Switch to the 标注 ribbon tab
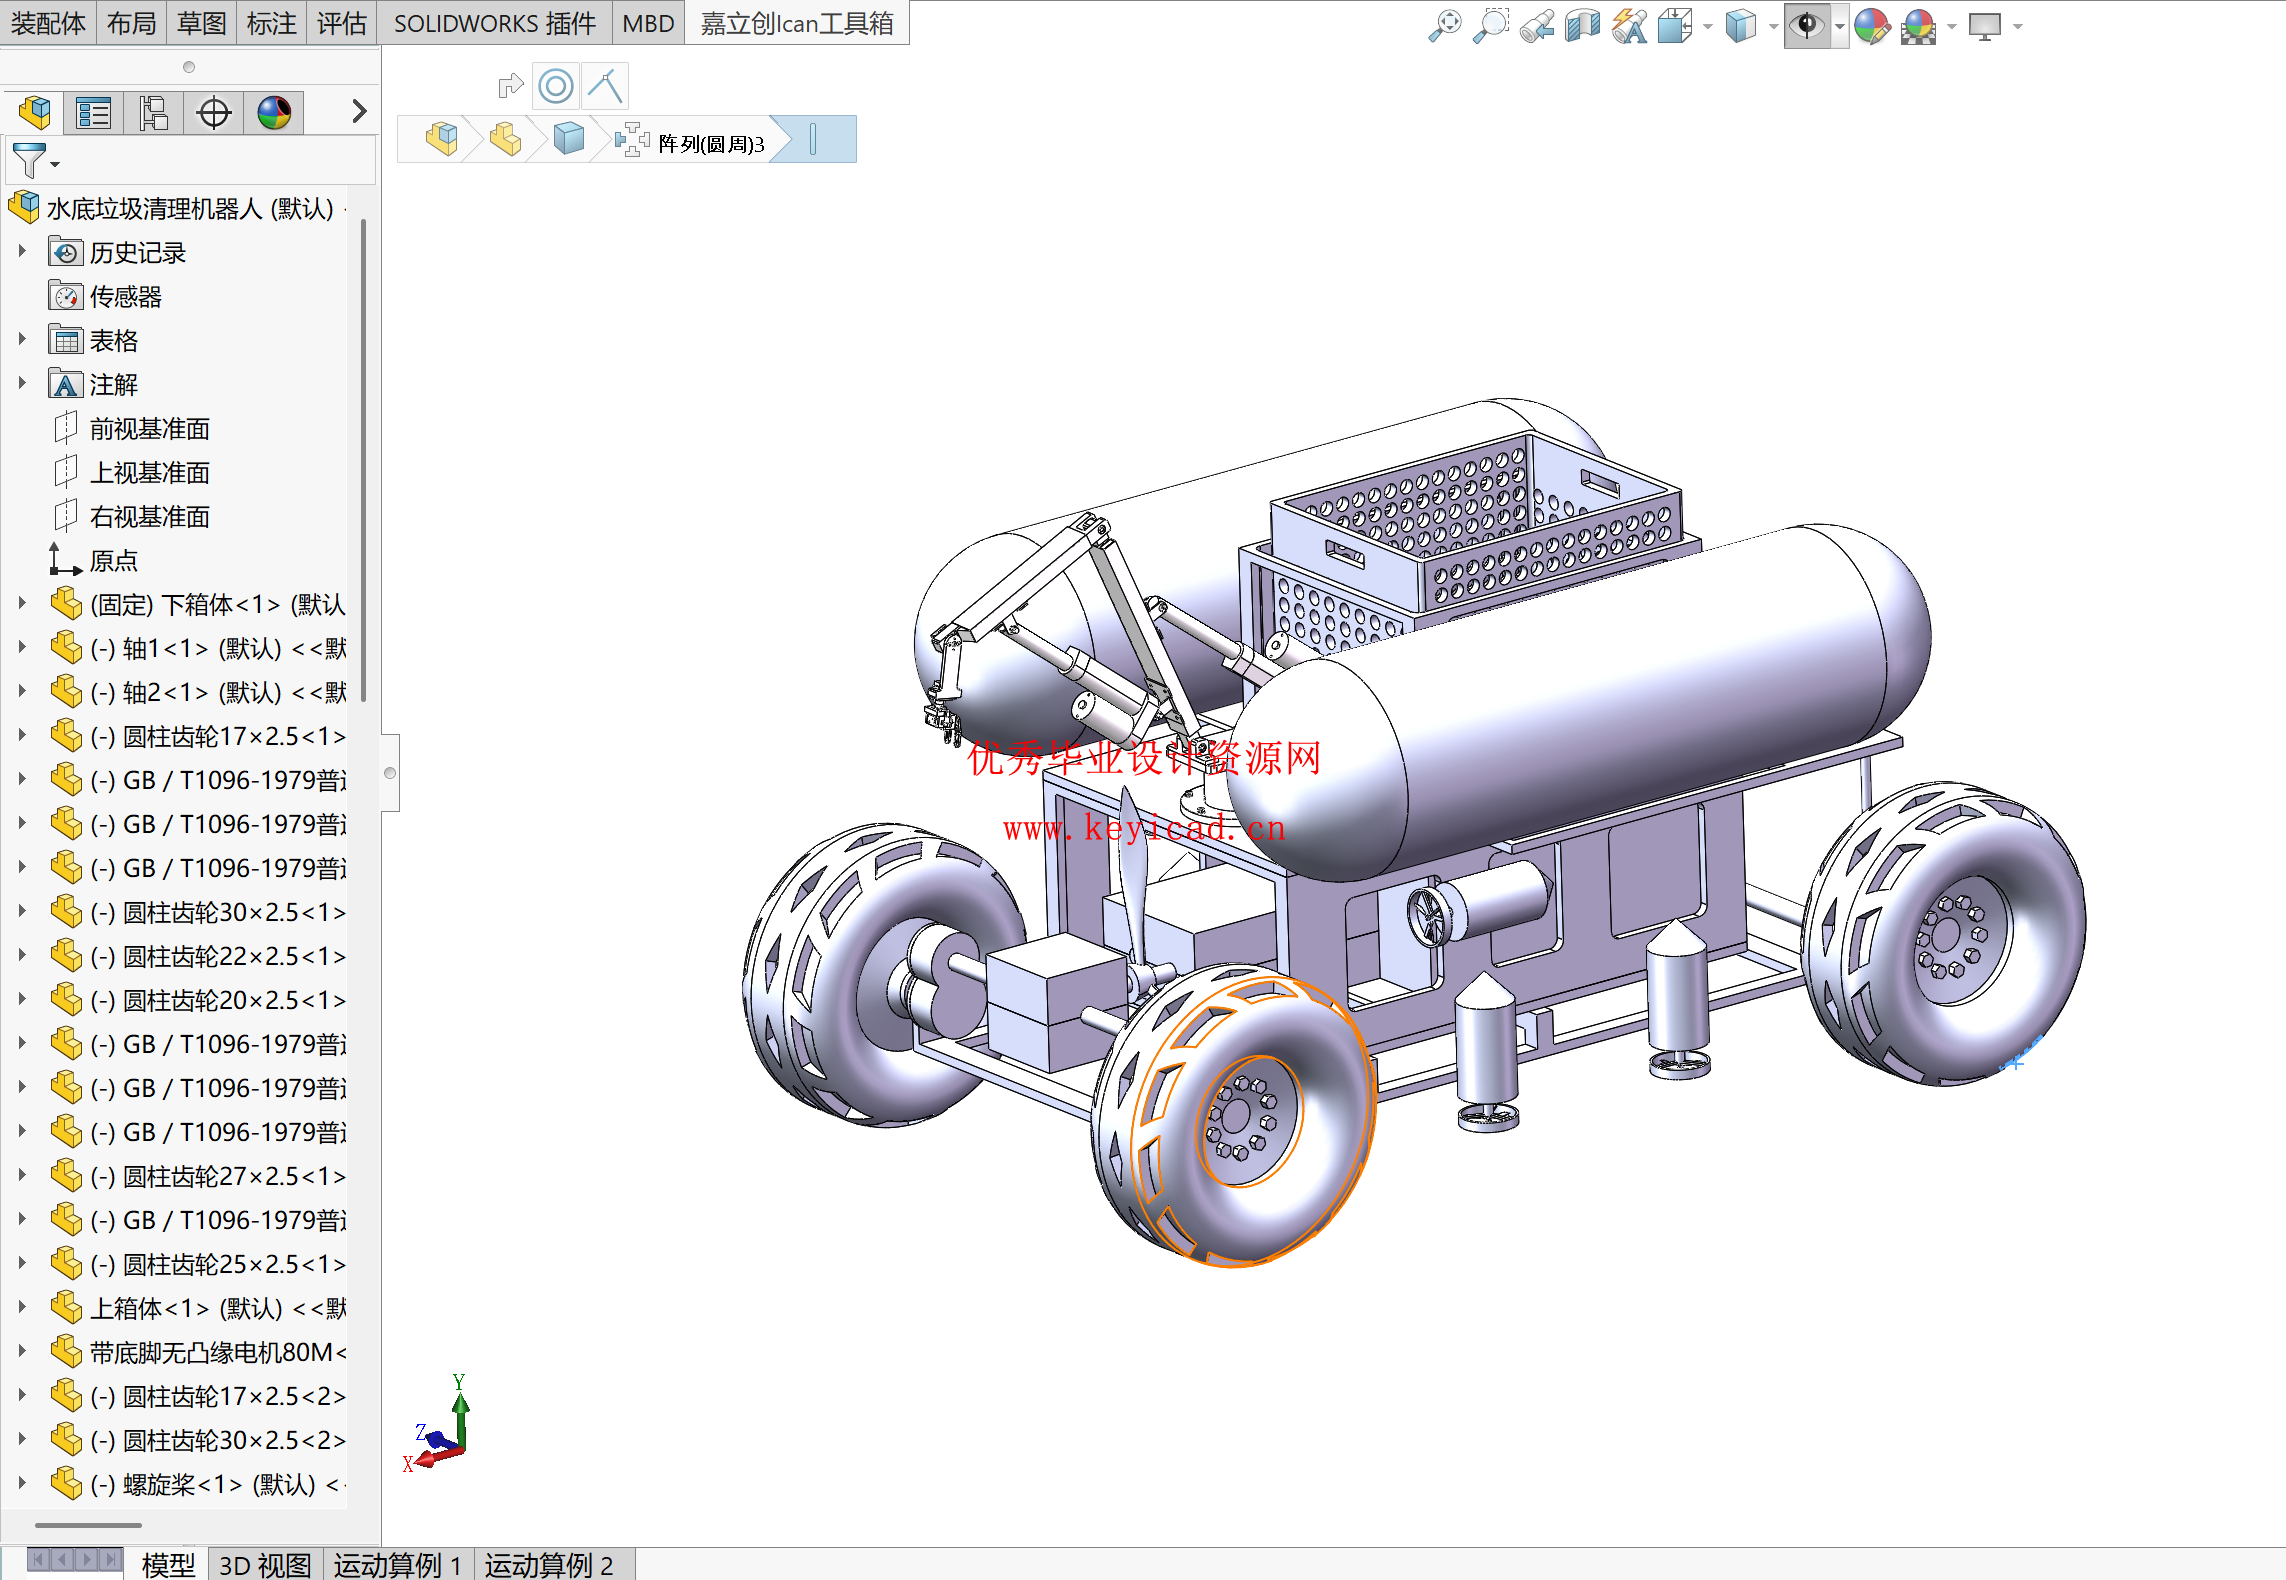2286x1580 pixels. coord(271,23)
